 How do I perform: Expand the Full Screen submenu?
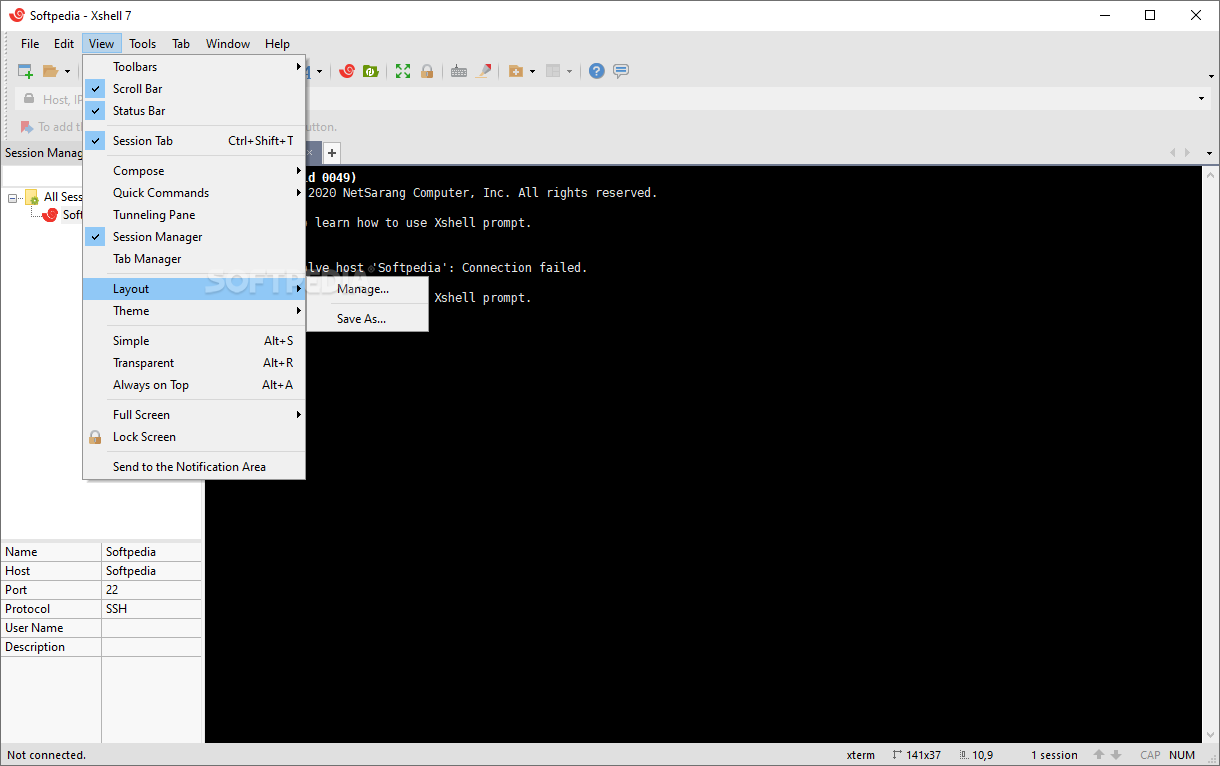pos(194,415)
